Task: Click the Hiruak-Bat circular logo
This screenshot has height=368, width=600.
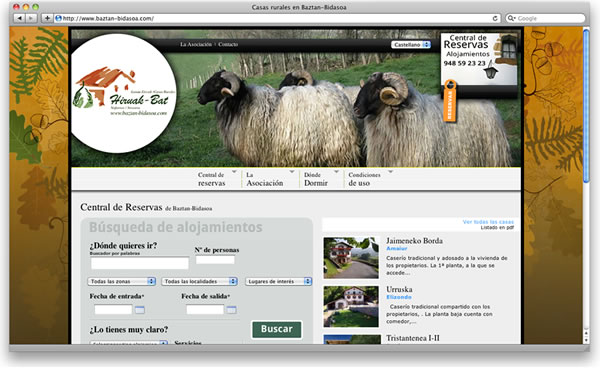Action: pos(123,93)
